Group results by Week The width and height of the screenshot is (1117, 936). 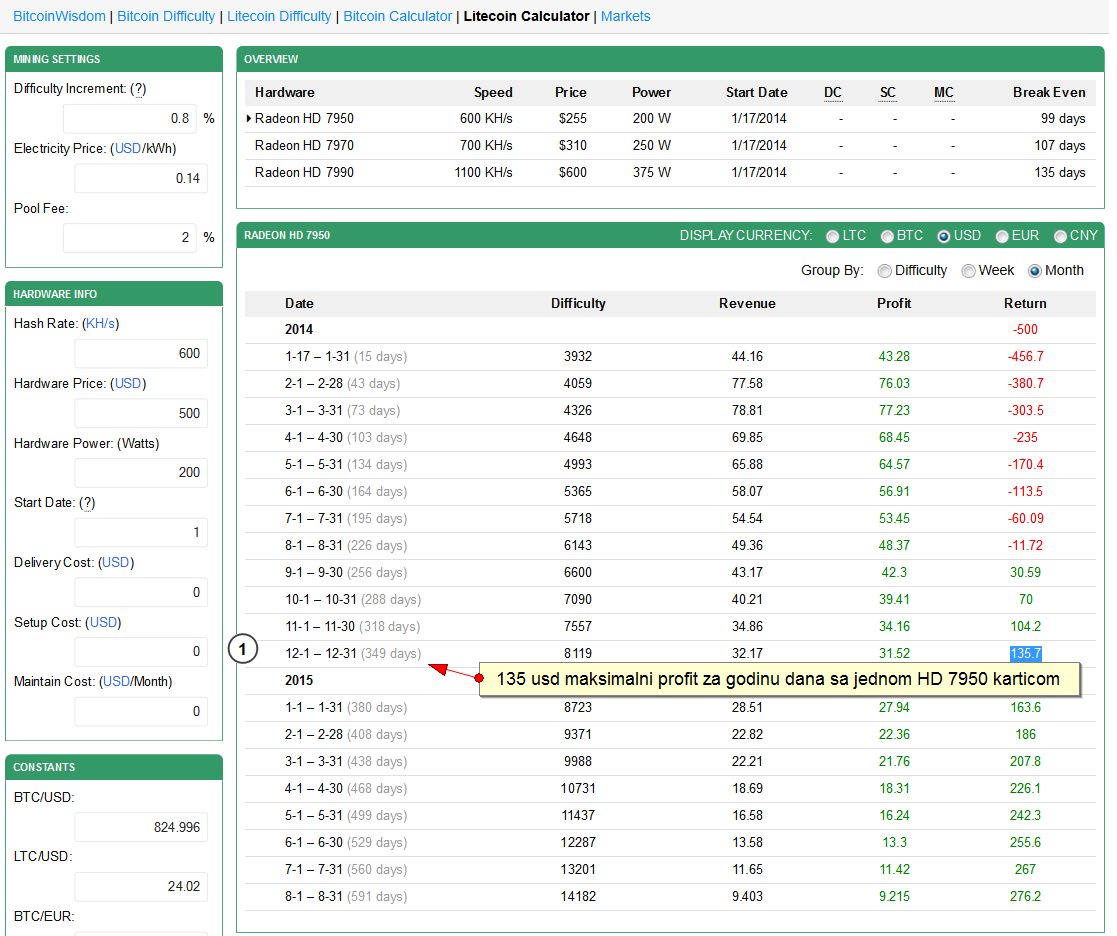pyautogui.click(x=968, y=271)
